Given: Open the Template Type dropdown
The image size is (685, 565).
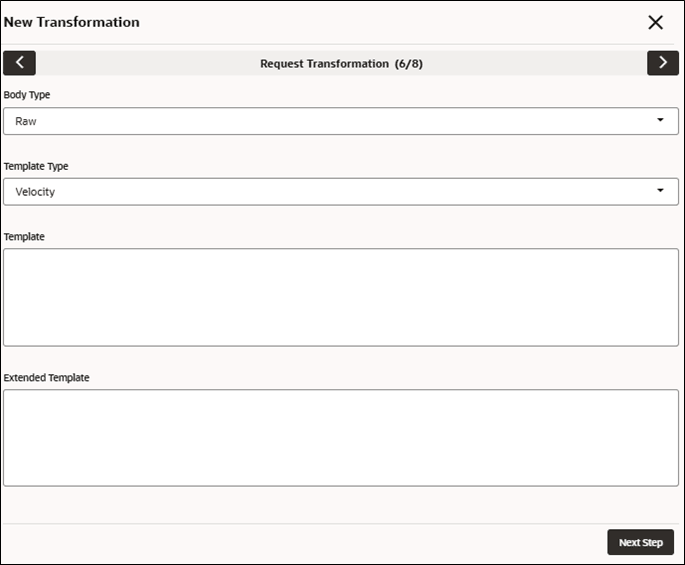Looking at the screenshot, I should tap(341, 191).
